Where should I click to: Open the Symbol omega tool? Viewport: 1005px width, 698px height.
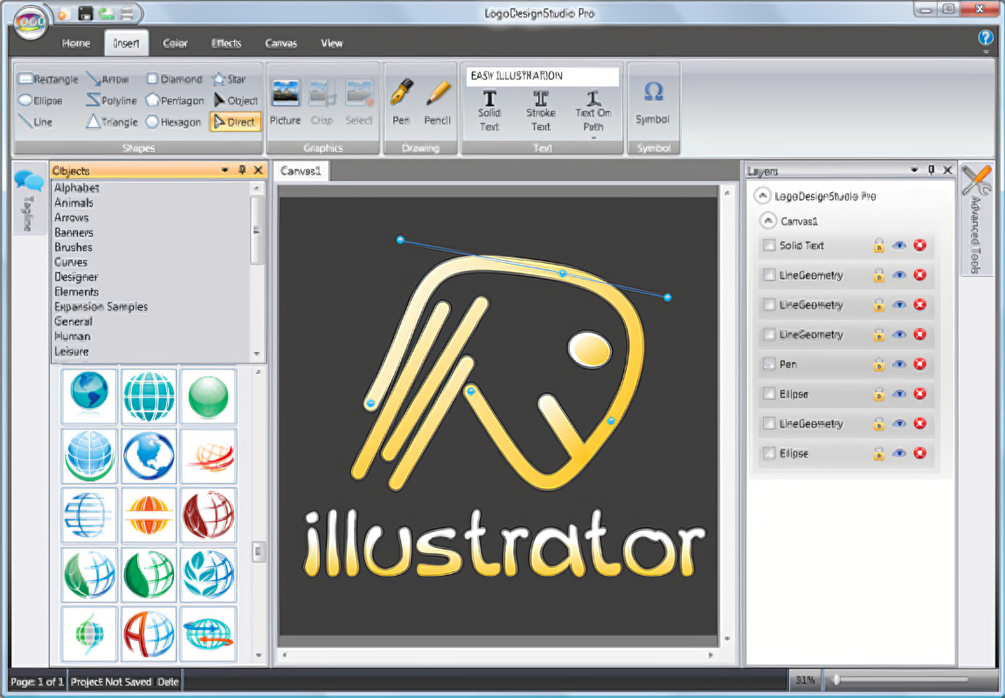652,103
